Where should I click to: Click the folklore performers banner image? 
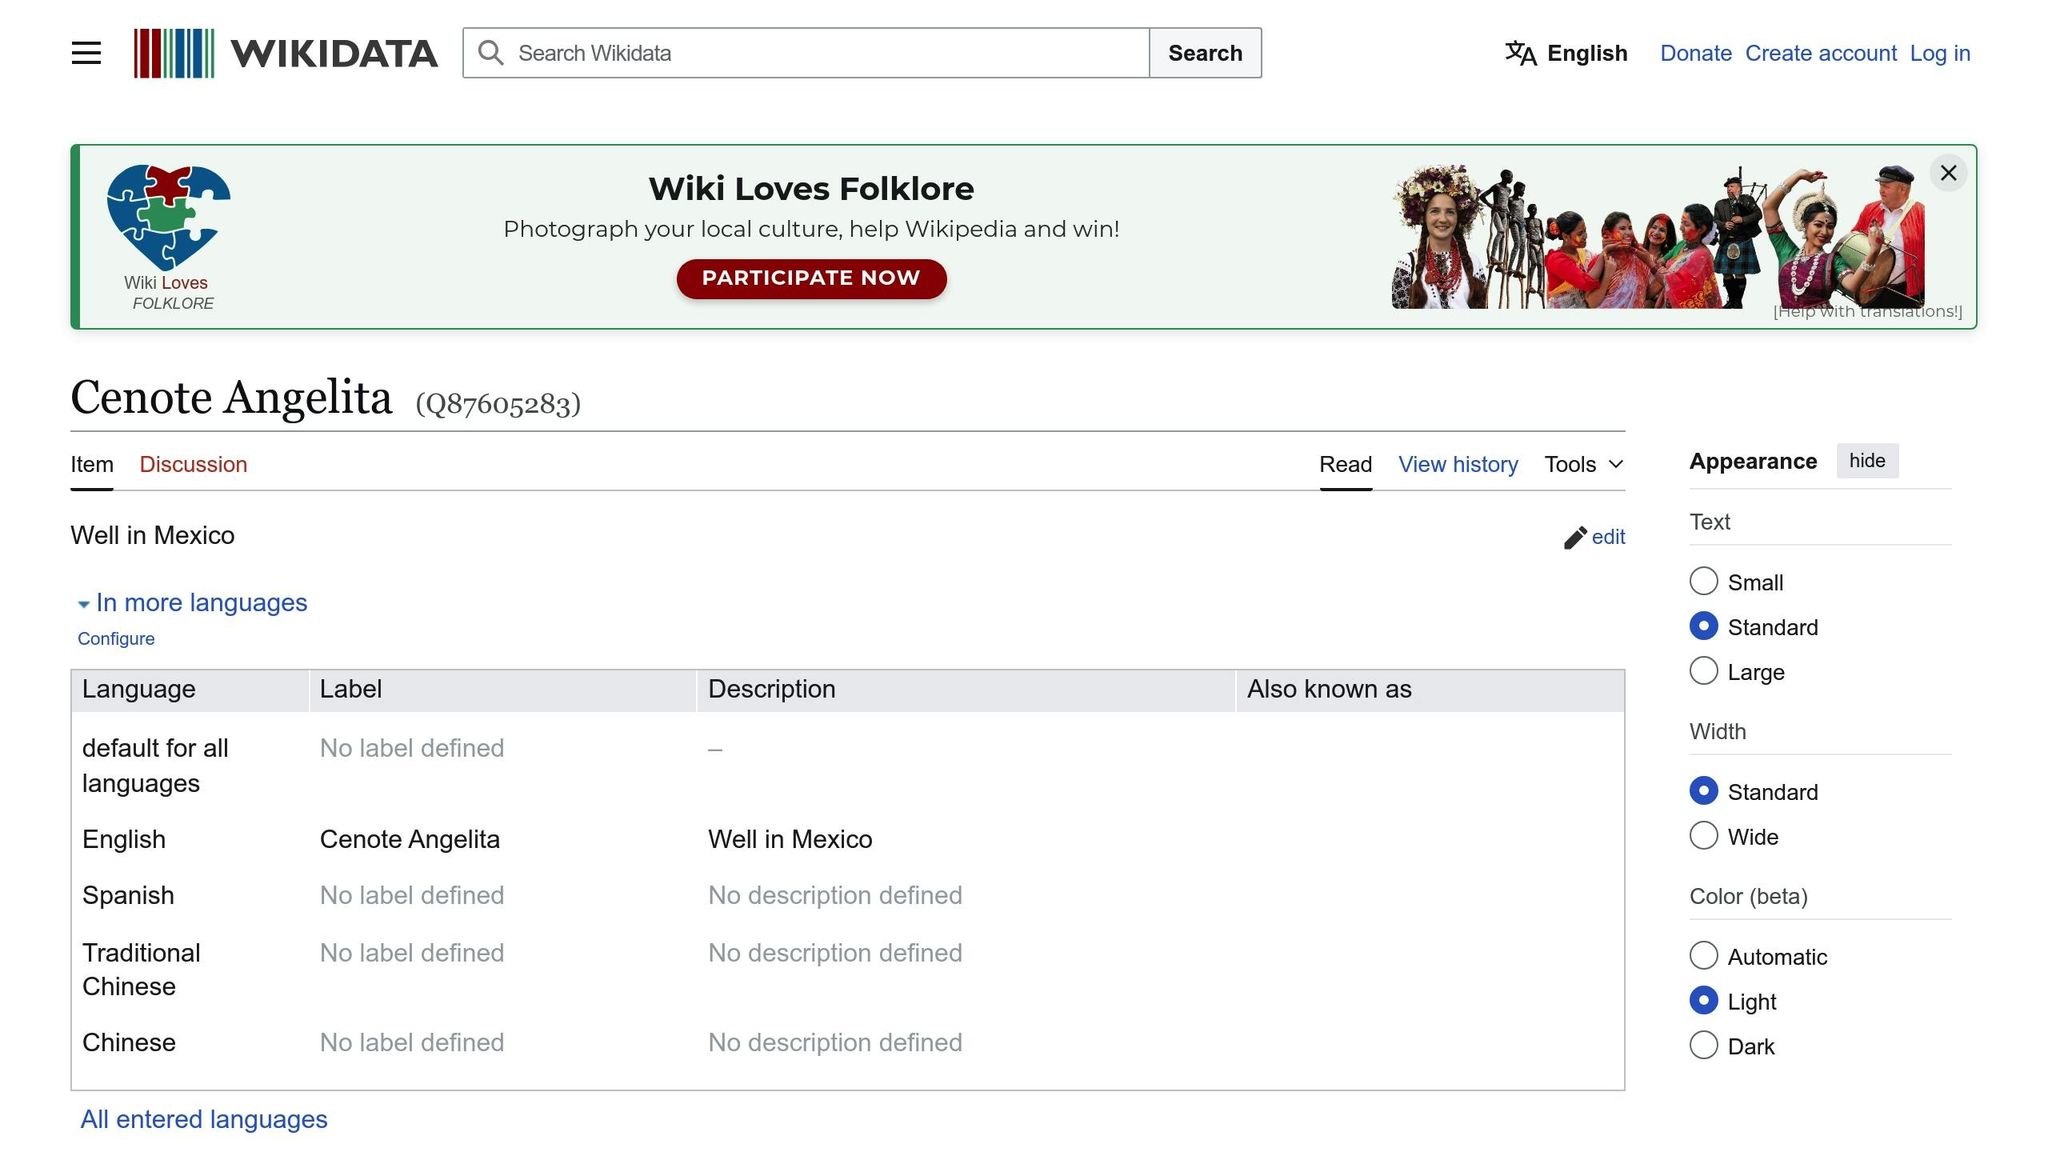1657,236
